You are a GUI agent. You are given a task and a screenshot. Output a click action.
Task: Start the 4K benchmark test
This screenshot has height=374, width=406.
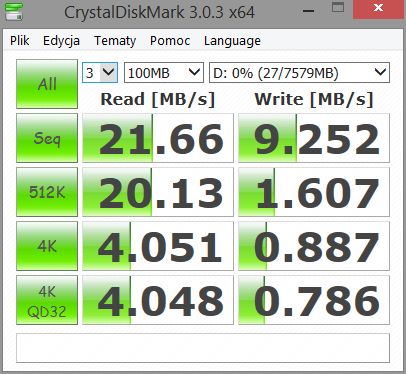[47, 246]
